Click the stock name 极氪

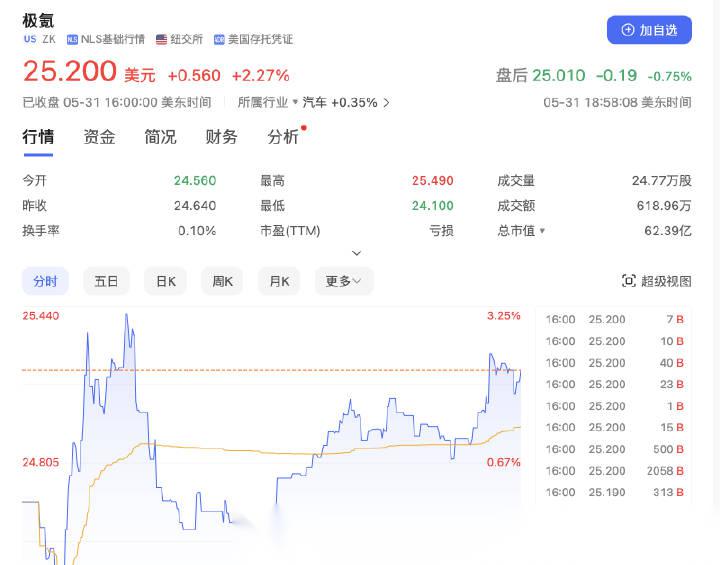pyautogui.click(x=38, y=21)
